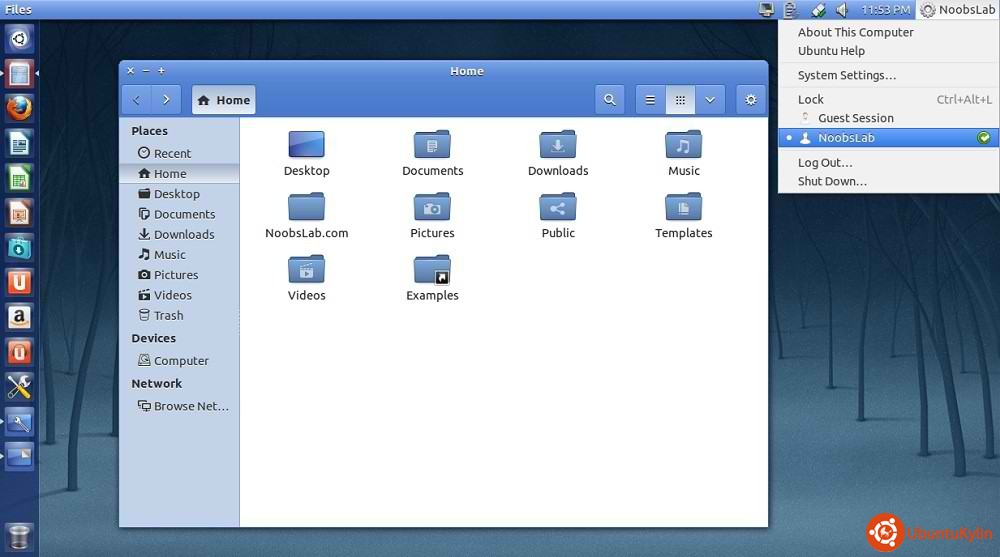Select the NoobsLab user session
Screen dimensions: 1000x557
846,138
